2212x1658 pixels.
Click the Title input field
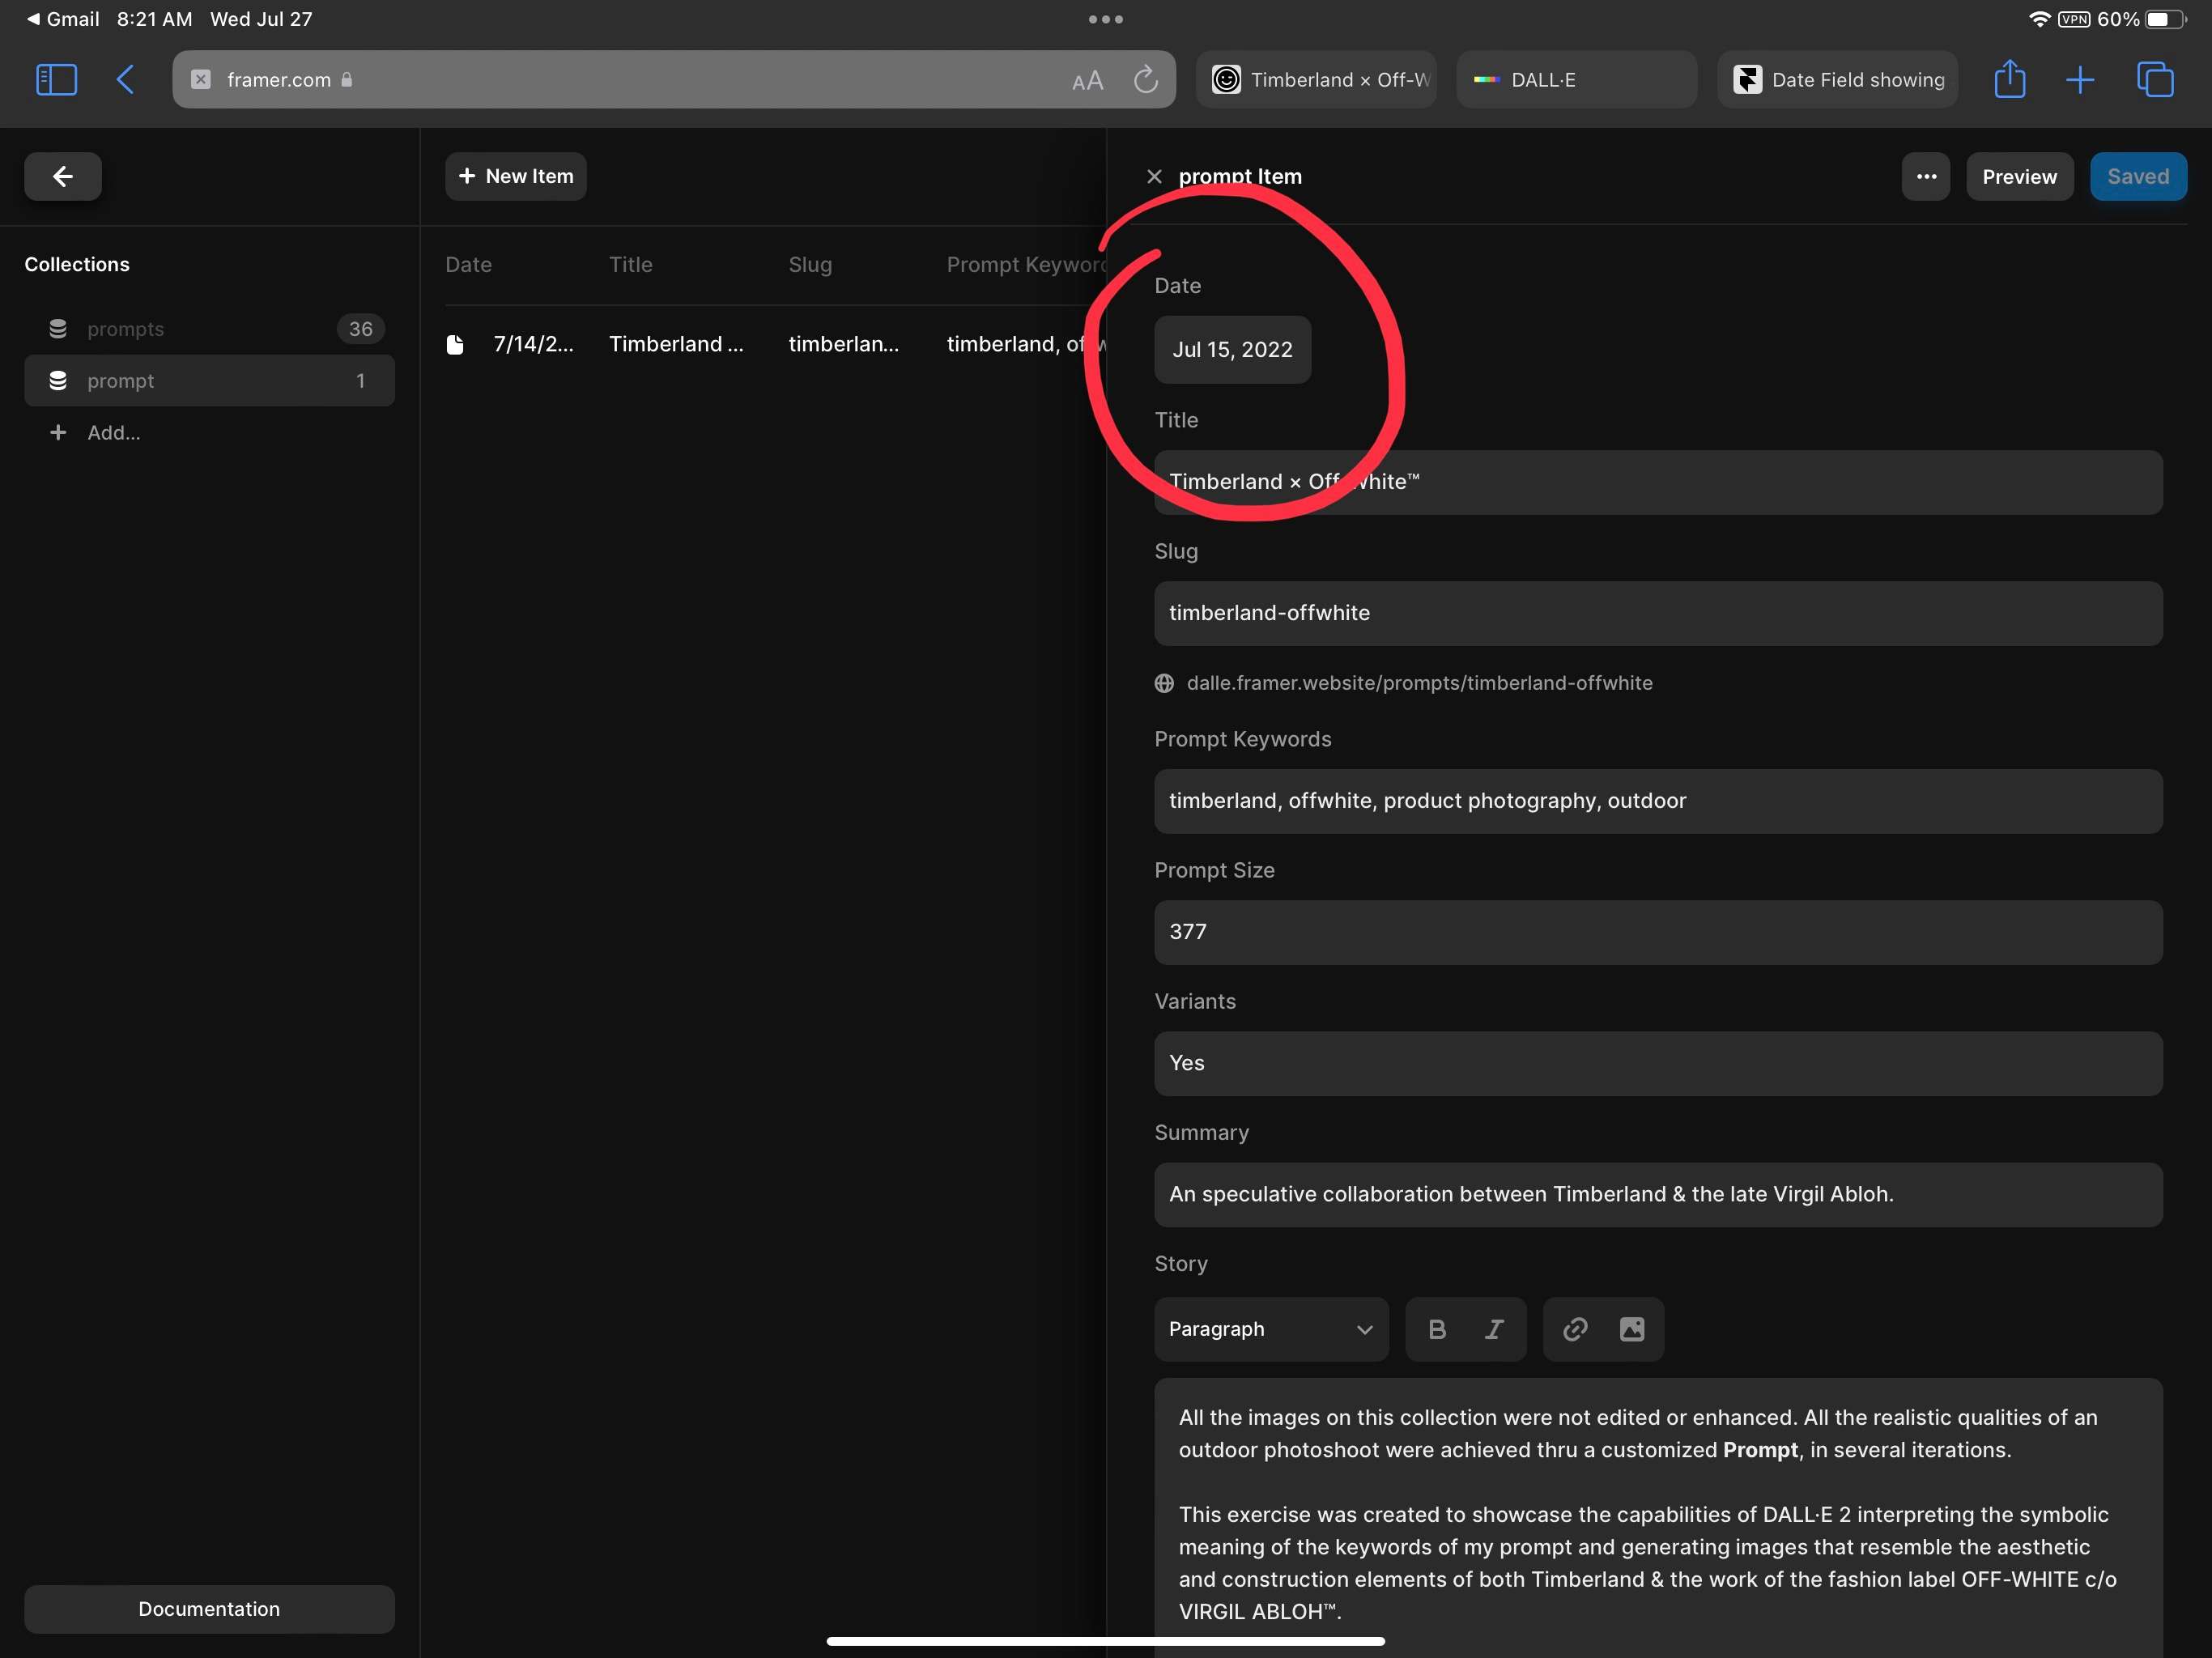click(1658, 483)
